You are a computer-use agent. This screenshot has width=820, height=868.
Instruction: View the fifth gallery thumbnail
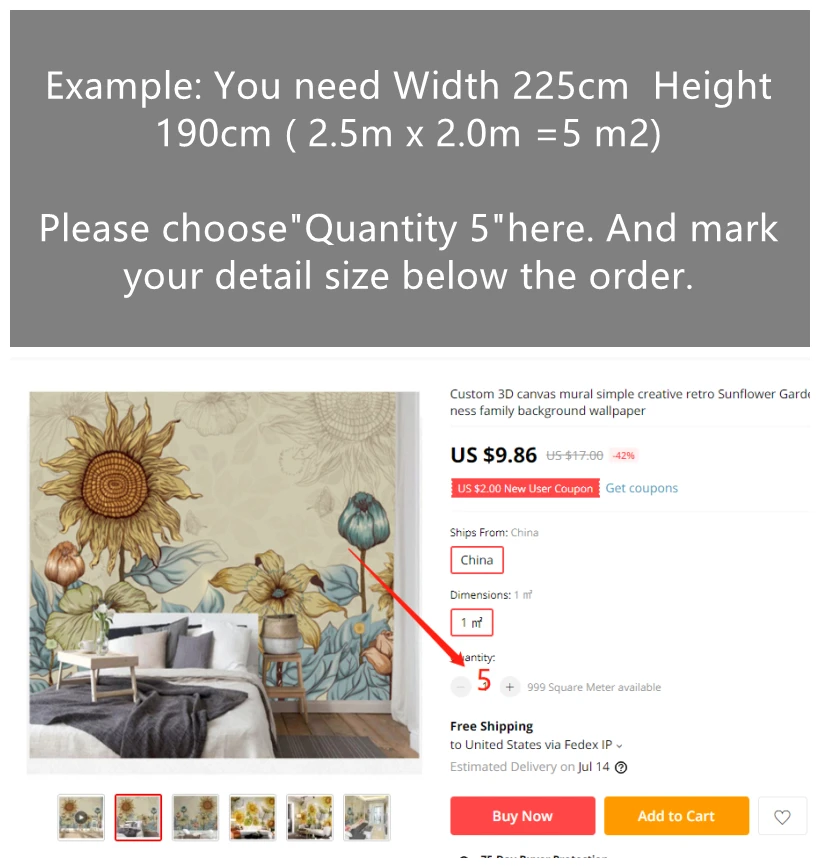[310, 817]
